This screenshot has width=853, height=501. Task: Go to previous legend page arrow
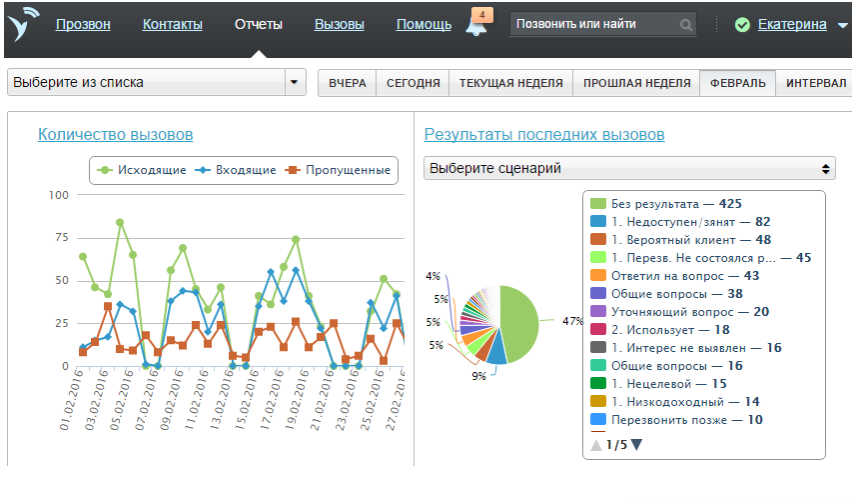tap(596, 445)
